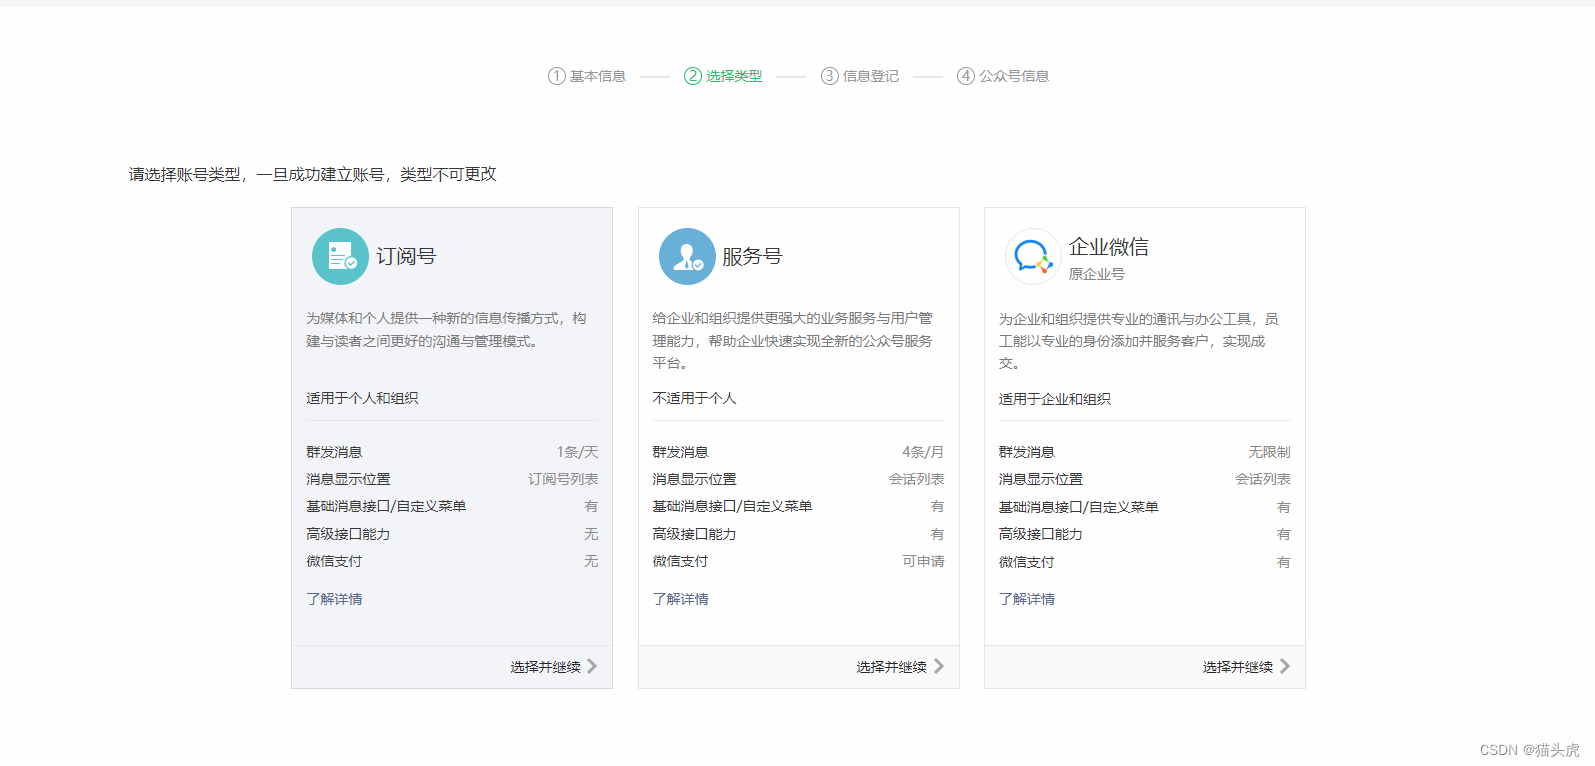The height and width of the screenshot is (766, 1595).
Task: Click the 4条/月 value
Action: coord(923,452)
